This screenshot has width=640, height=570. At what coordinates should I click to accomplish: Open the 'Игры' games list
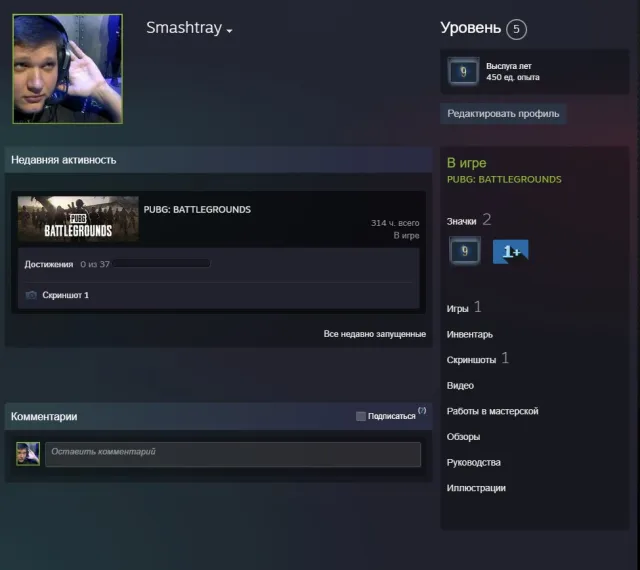click(x=457, y=309)
